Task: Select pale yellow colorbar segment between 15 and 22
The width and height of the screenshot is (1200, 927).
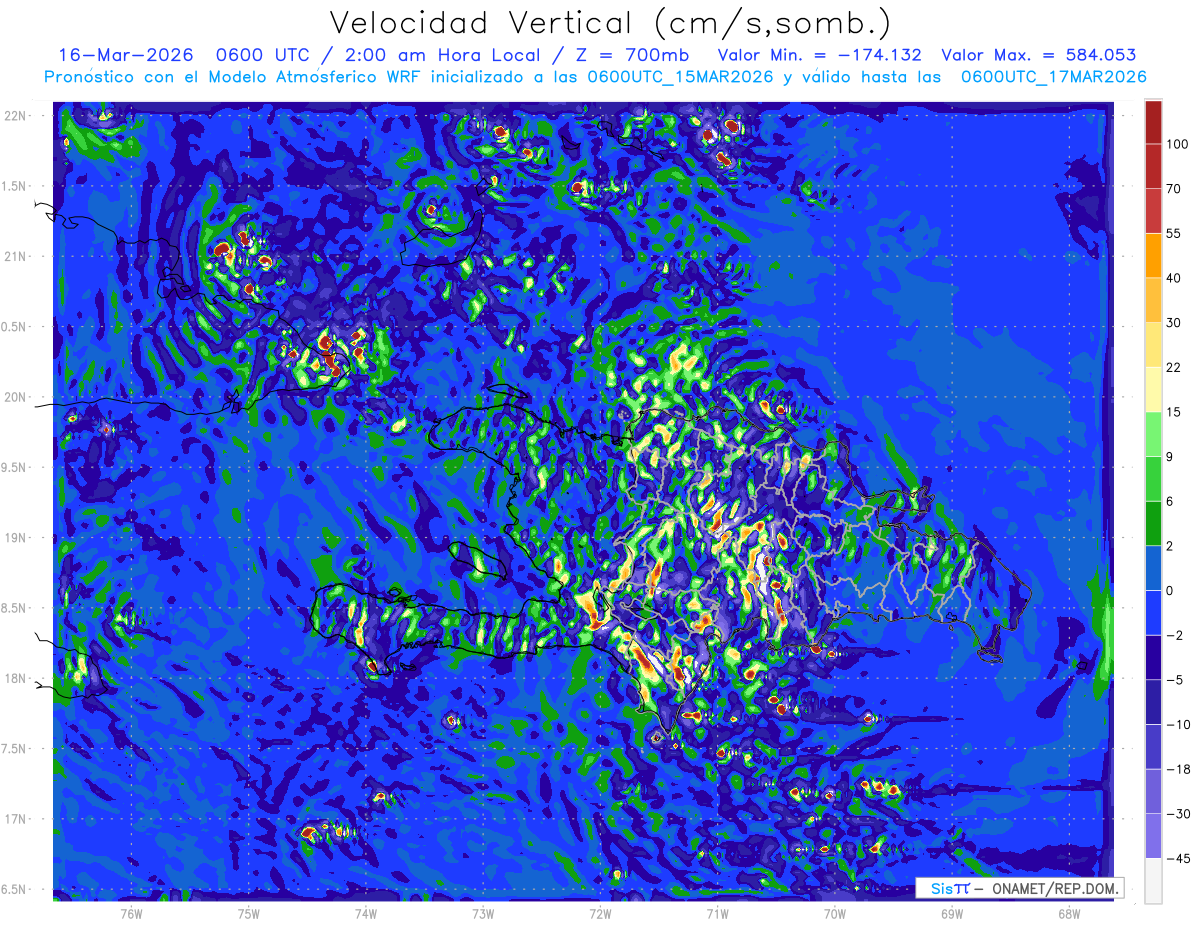Action: (x=1153, y=389)
